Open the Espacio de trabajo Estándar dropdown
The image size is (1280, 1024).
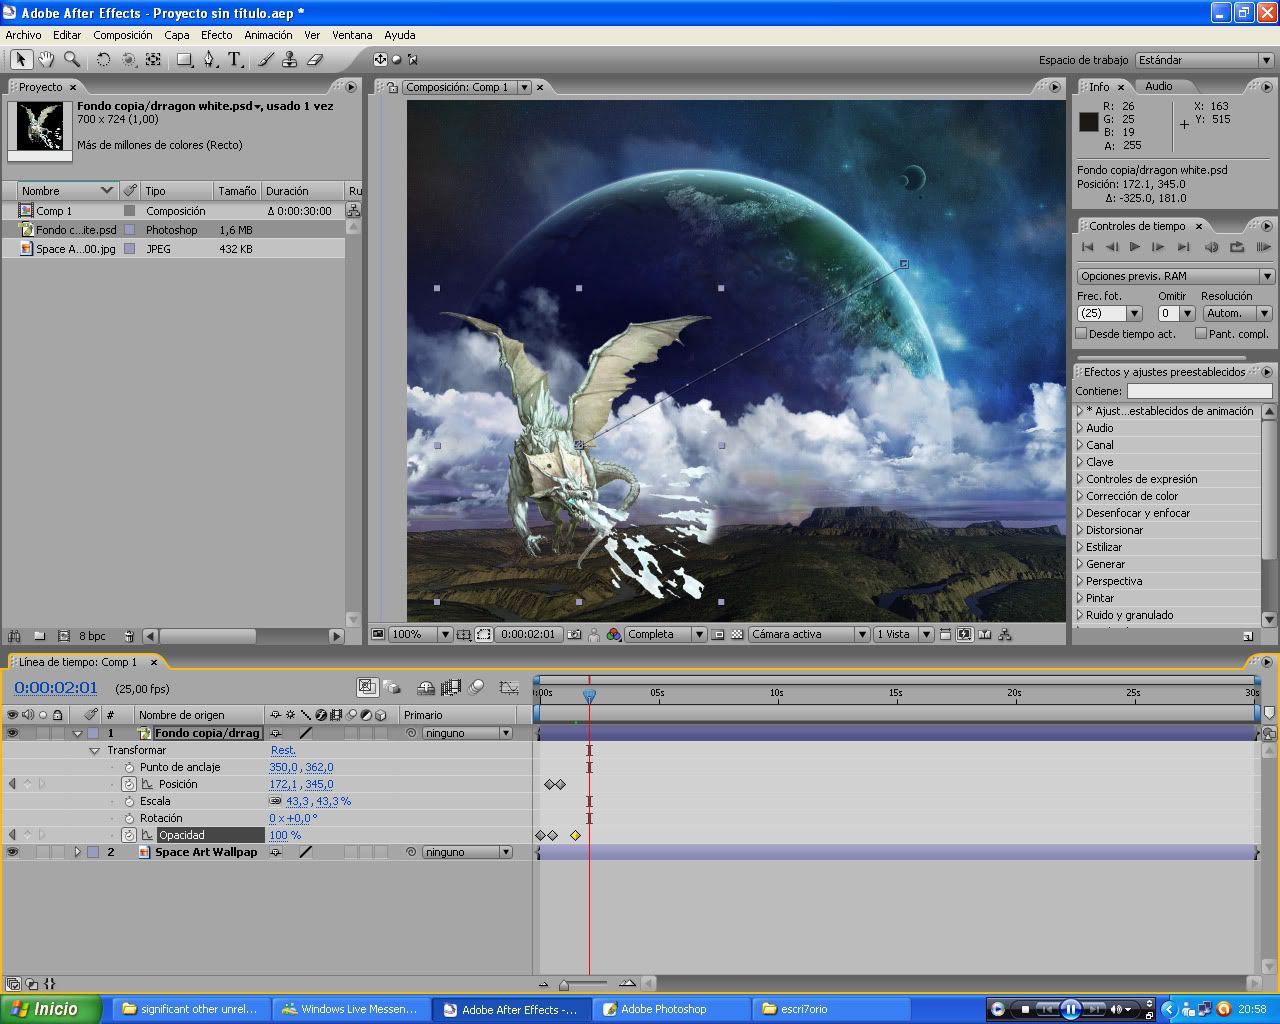tap(1204, 60)
